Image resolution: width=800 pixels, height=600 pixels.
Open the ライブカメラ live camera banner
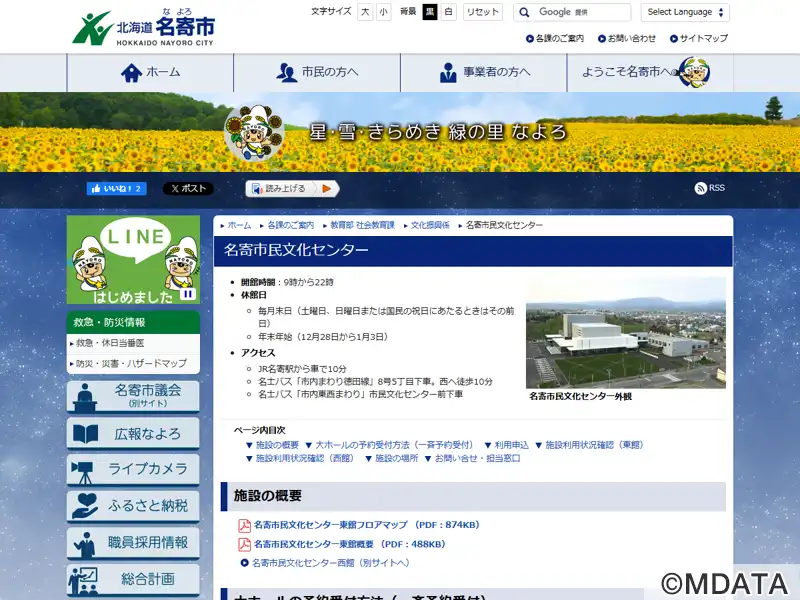coord(133,469)
